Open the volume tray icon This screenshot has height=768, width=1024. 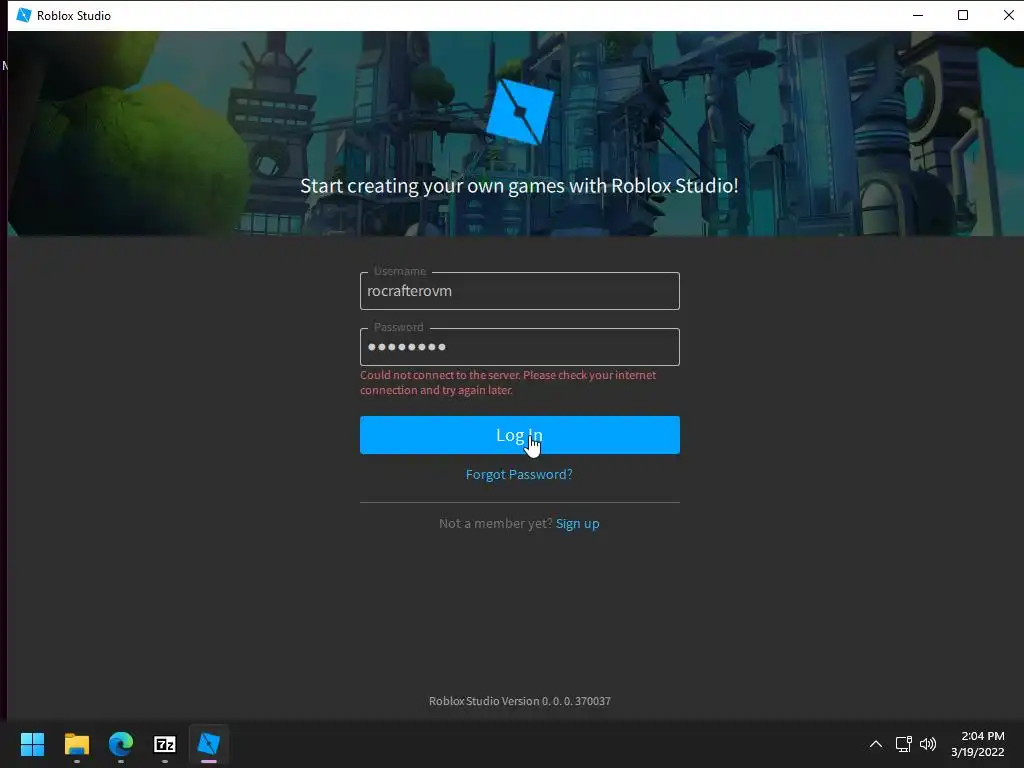tap(927, 744)
